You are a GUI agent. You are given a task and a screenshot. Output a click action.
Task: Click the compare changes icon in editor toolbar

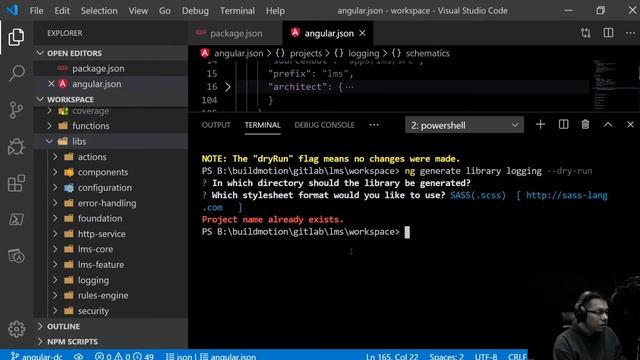[586, 33]
